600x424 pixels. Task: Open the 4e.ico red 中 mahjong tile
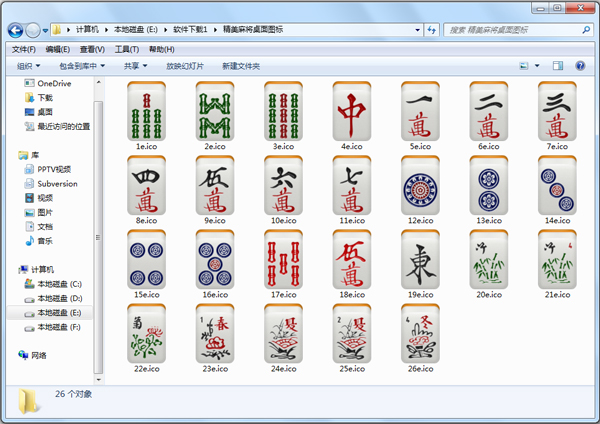pos(351,113)
